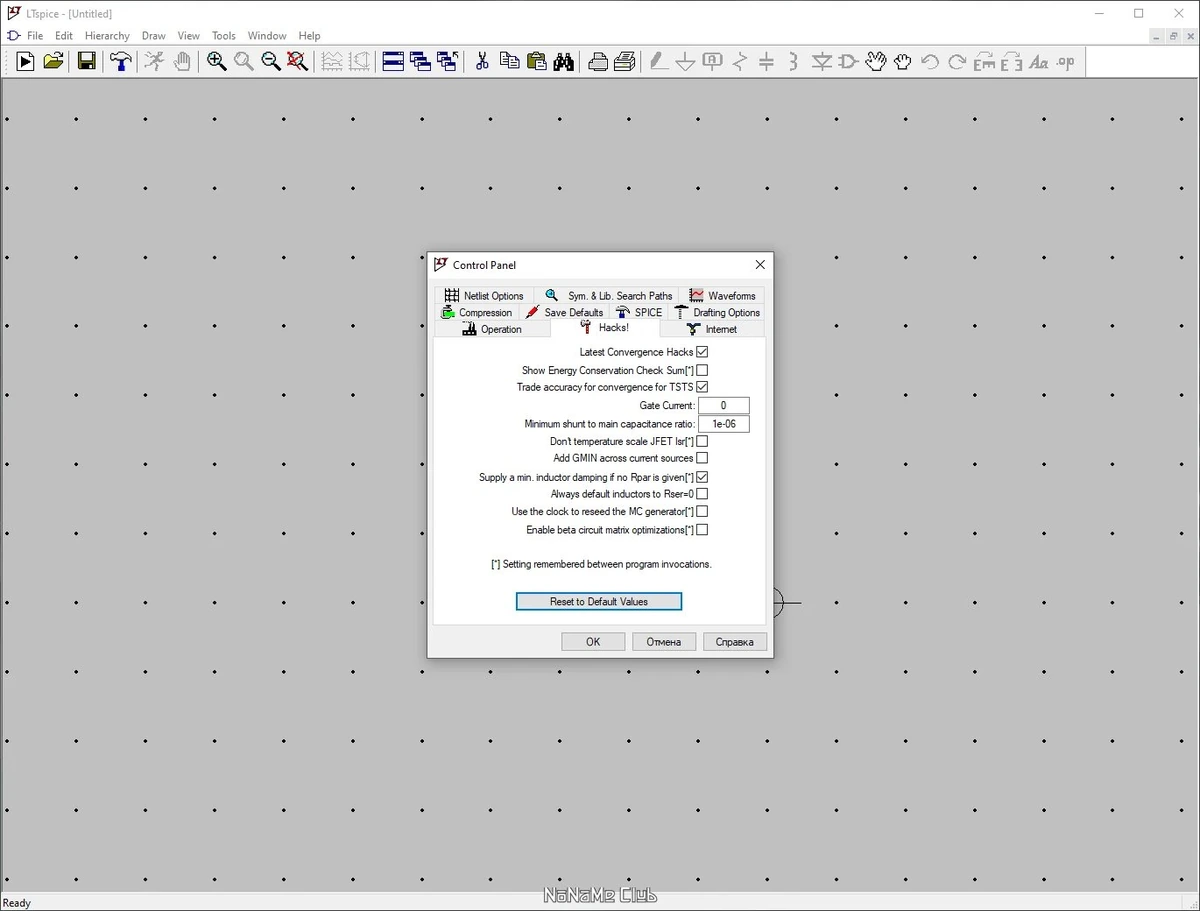Viewport: 1200px width, 911px height.
Task: Click the Cut scissors icon
Action: coord(482,61)
